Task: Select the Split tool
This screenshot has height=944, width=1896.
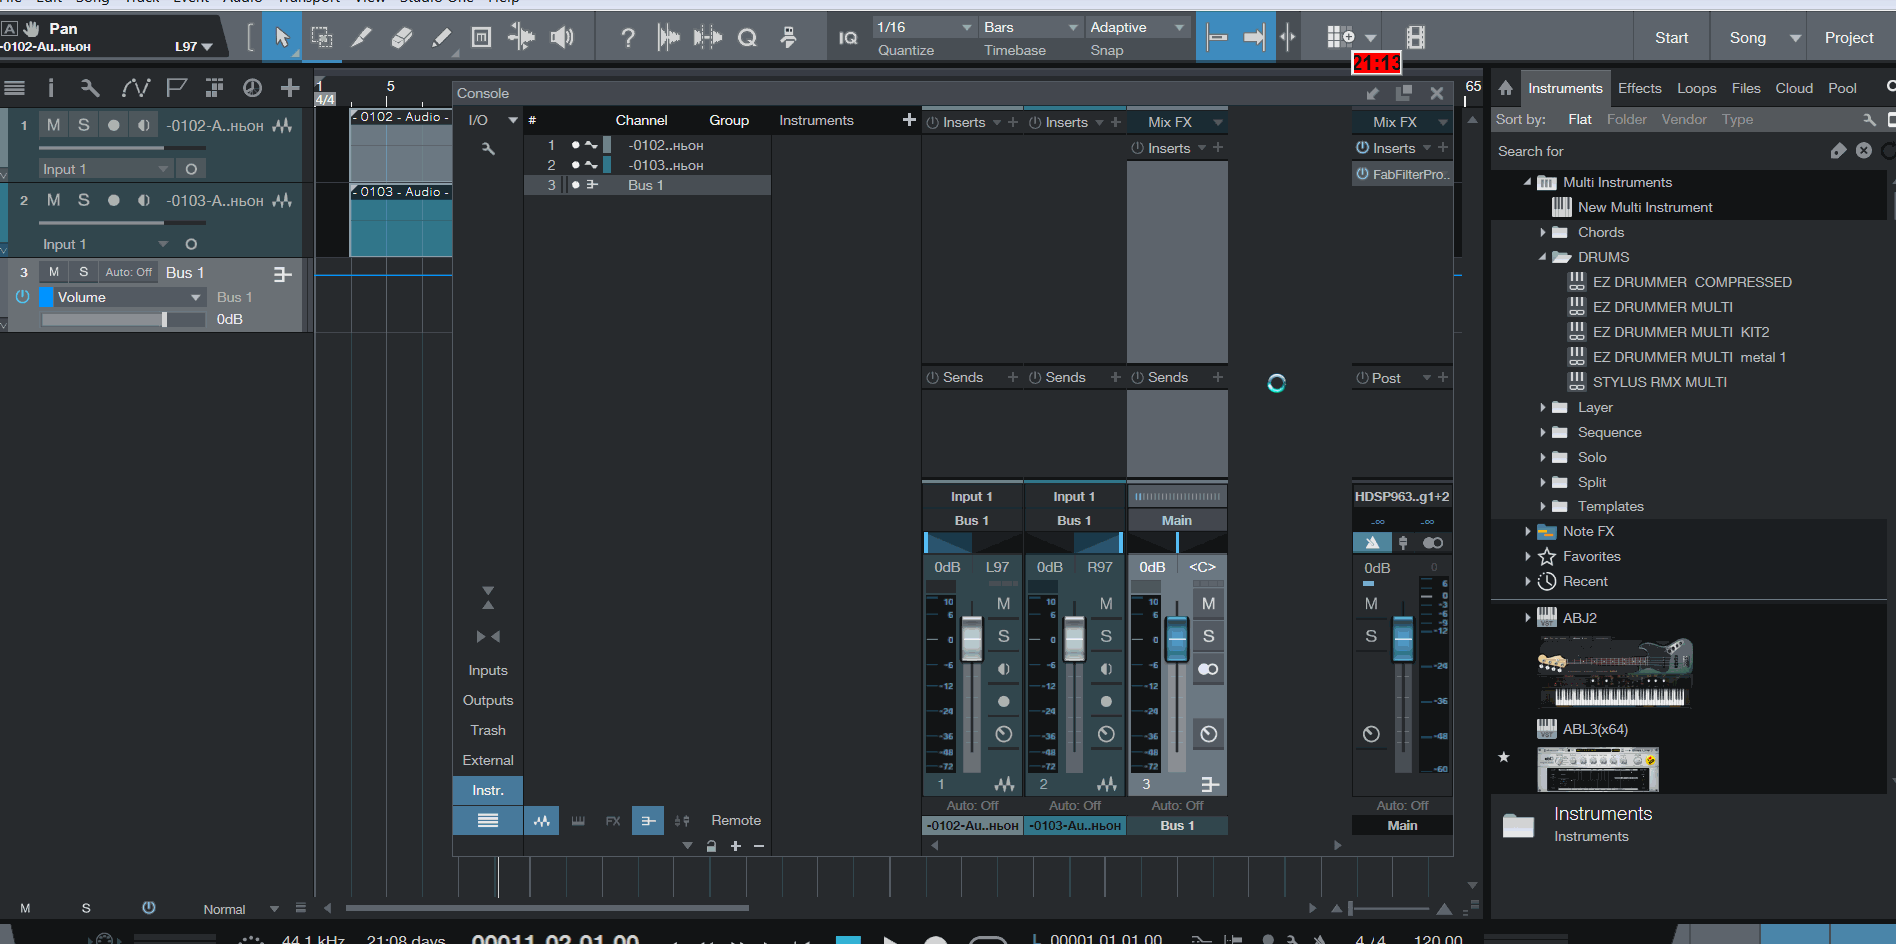Action: click(361, 38)
